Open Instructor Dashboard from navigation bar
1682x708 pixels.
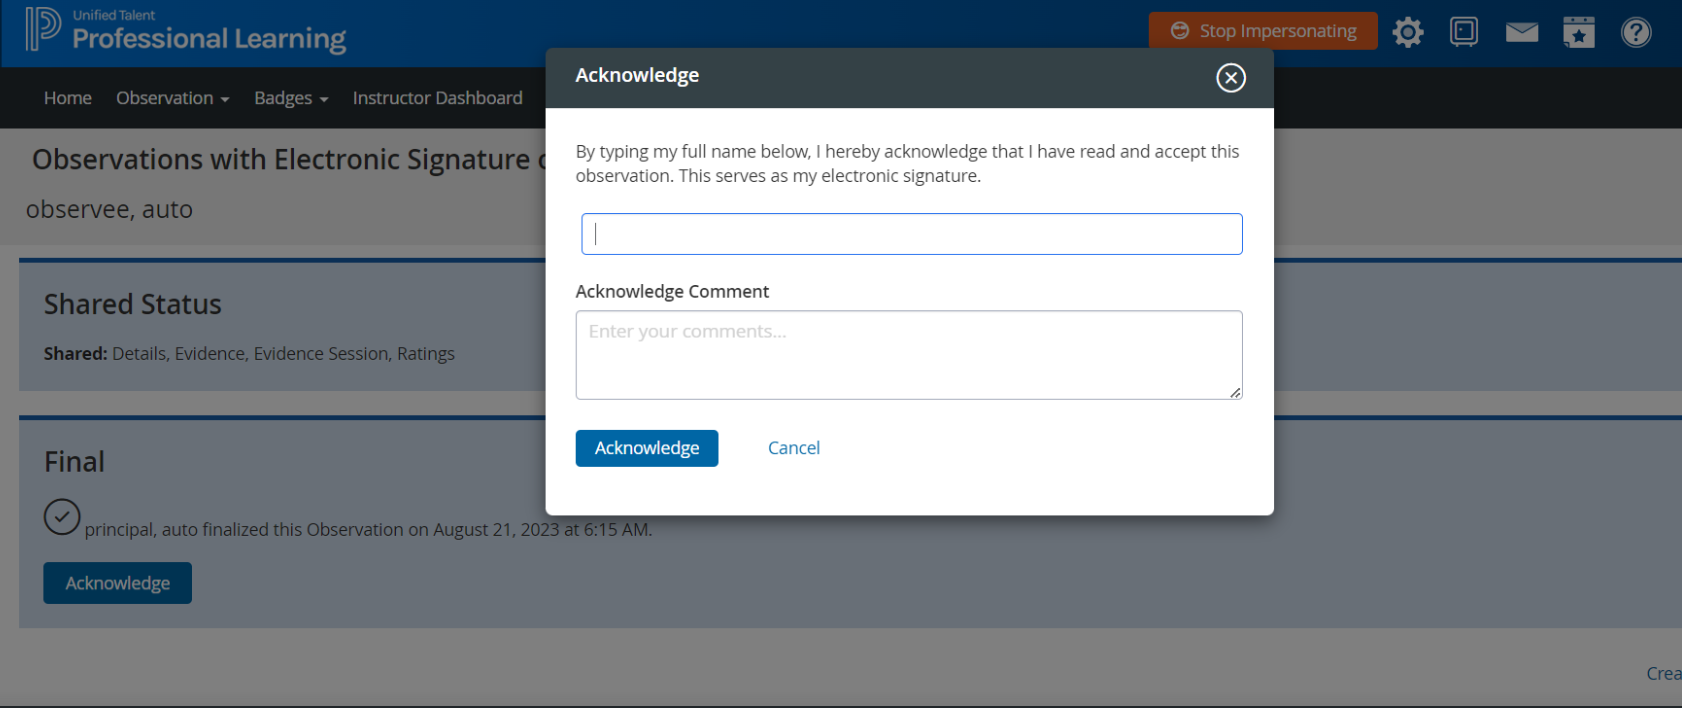[437, 98]
